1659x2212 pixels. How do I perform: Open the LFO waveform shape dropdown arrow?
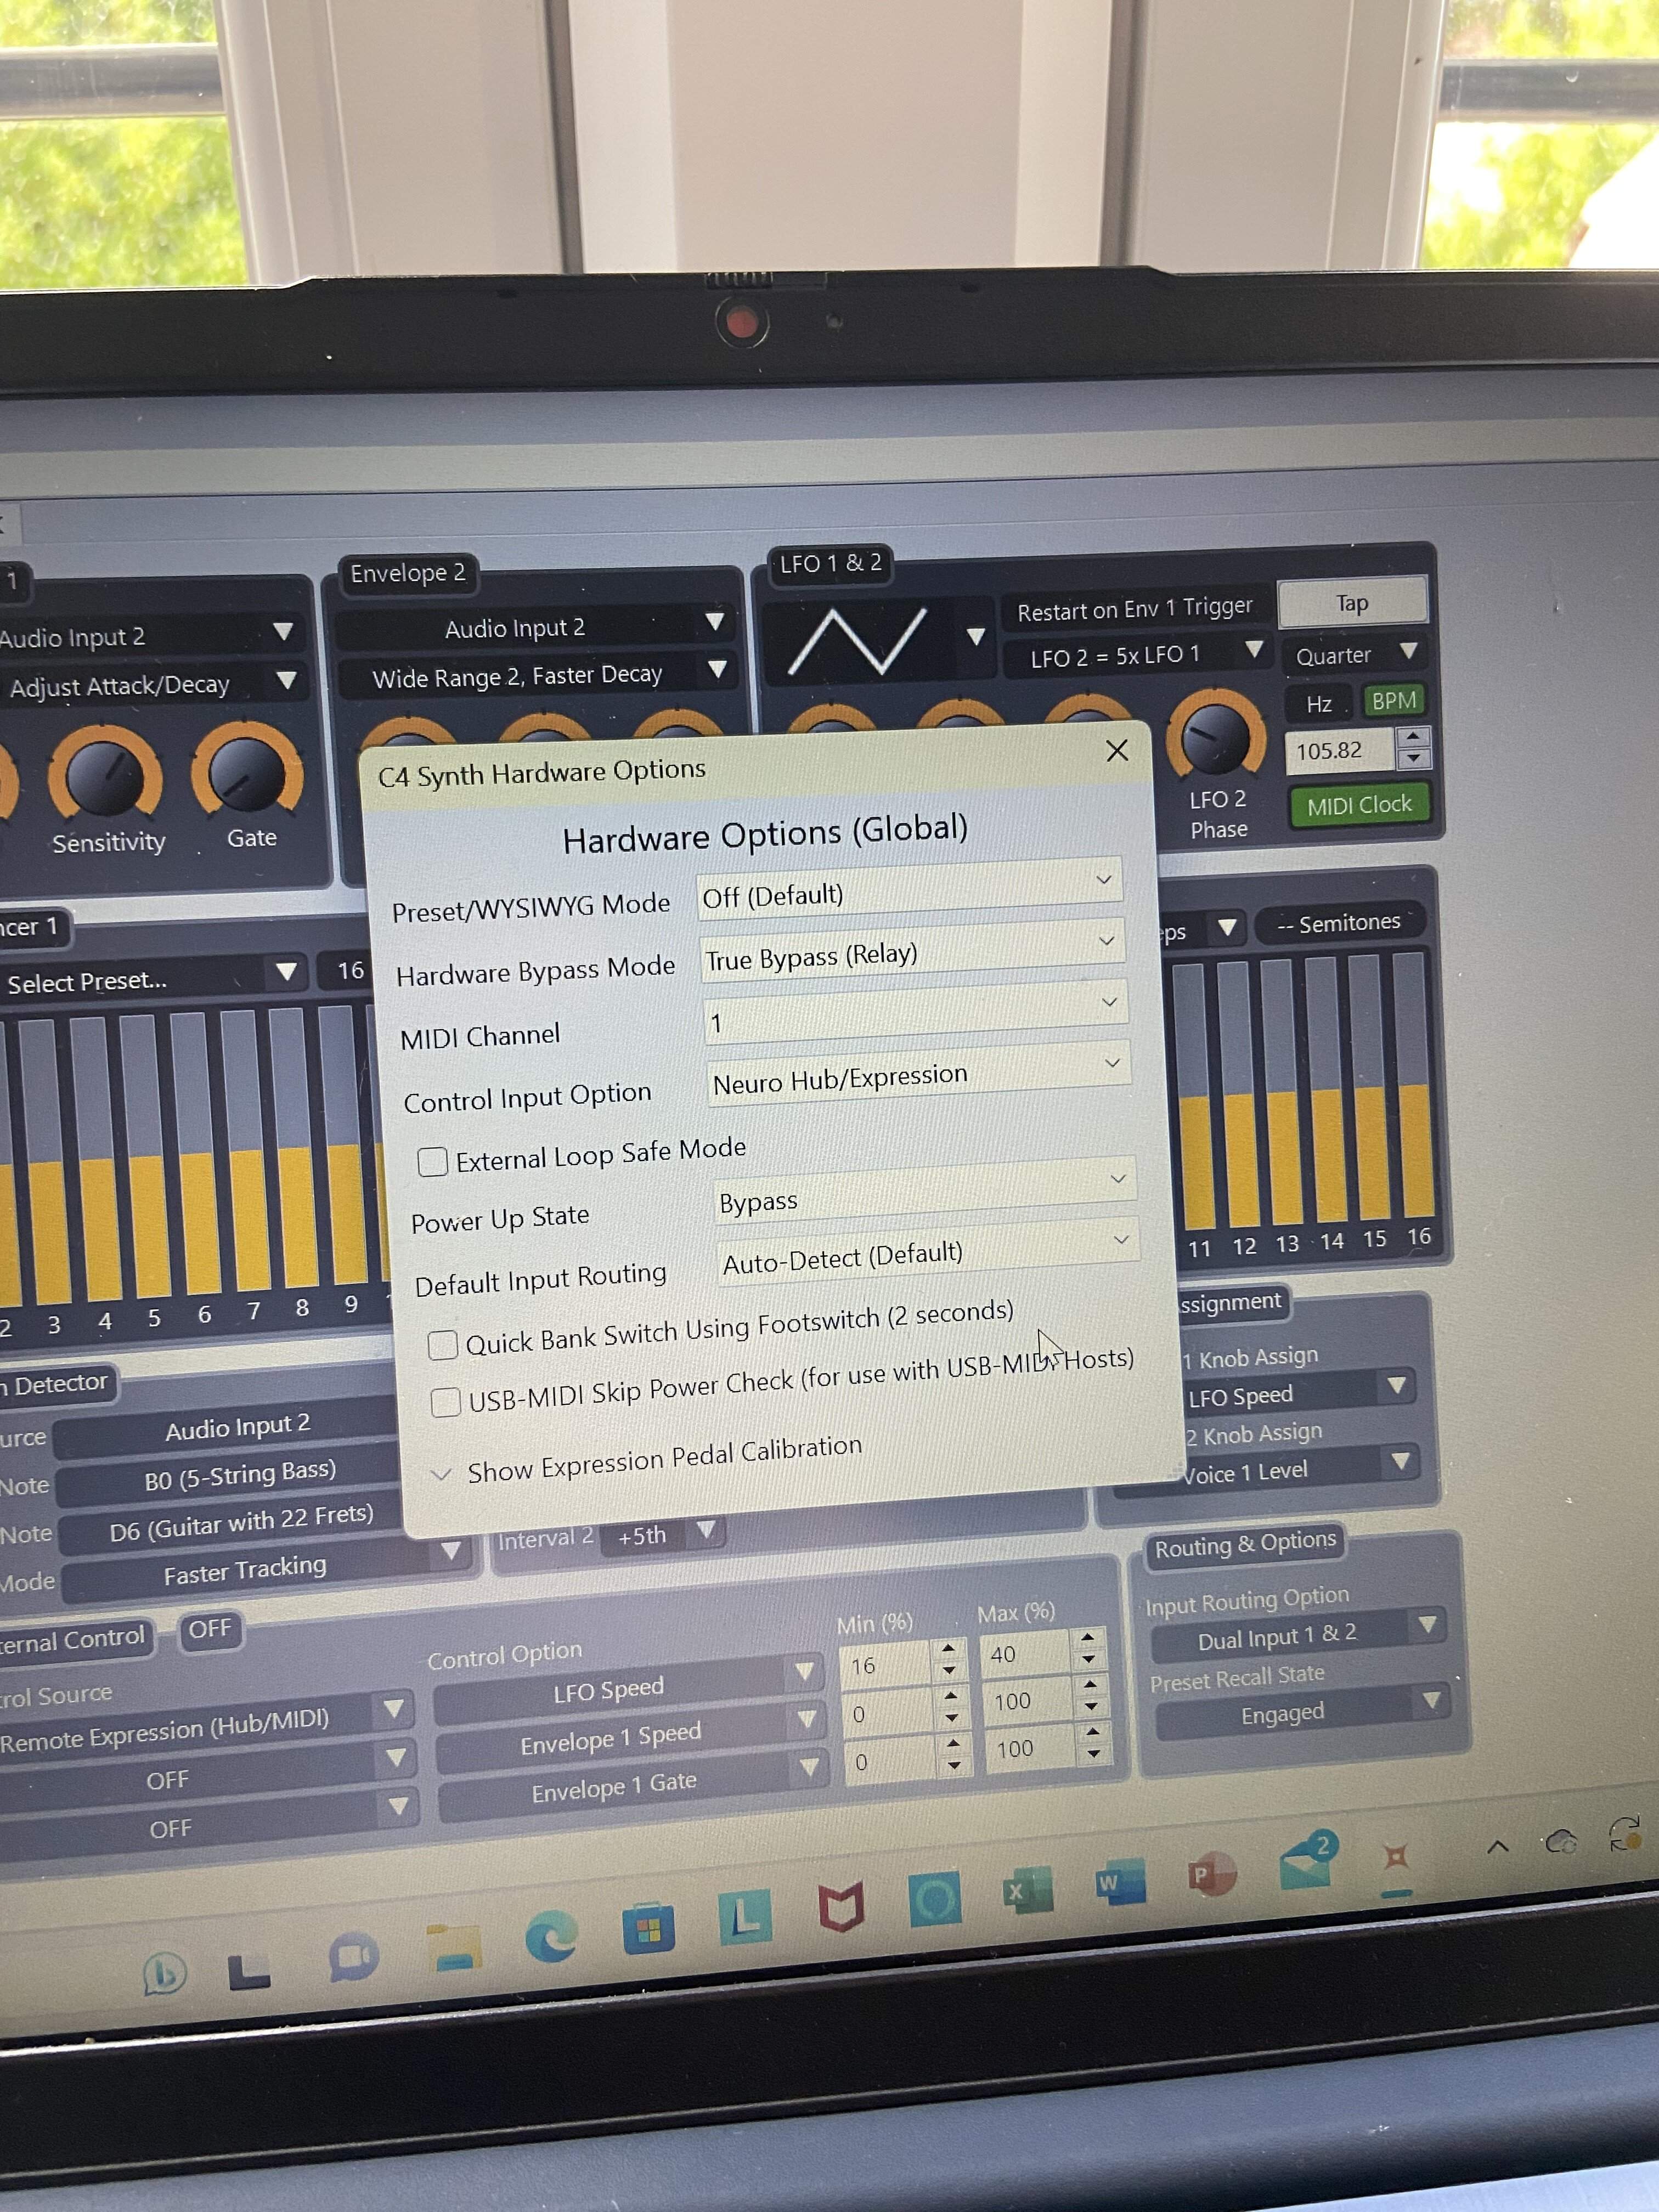976,636
